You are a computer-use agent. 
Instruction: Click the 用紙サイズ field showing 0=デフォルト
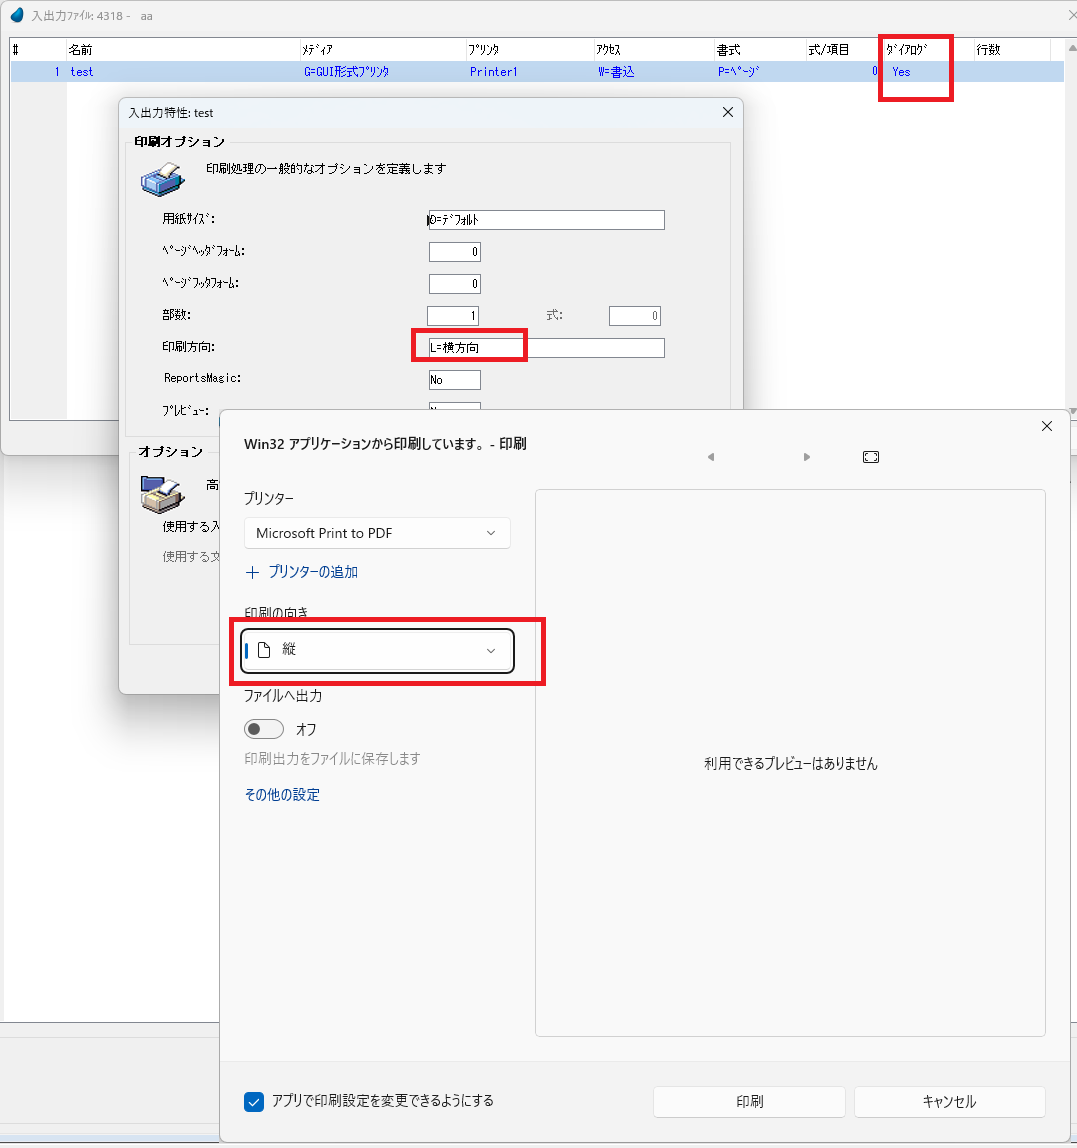546,220
